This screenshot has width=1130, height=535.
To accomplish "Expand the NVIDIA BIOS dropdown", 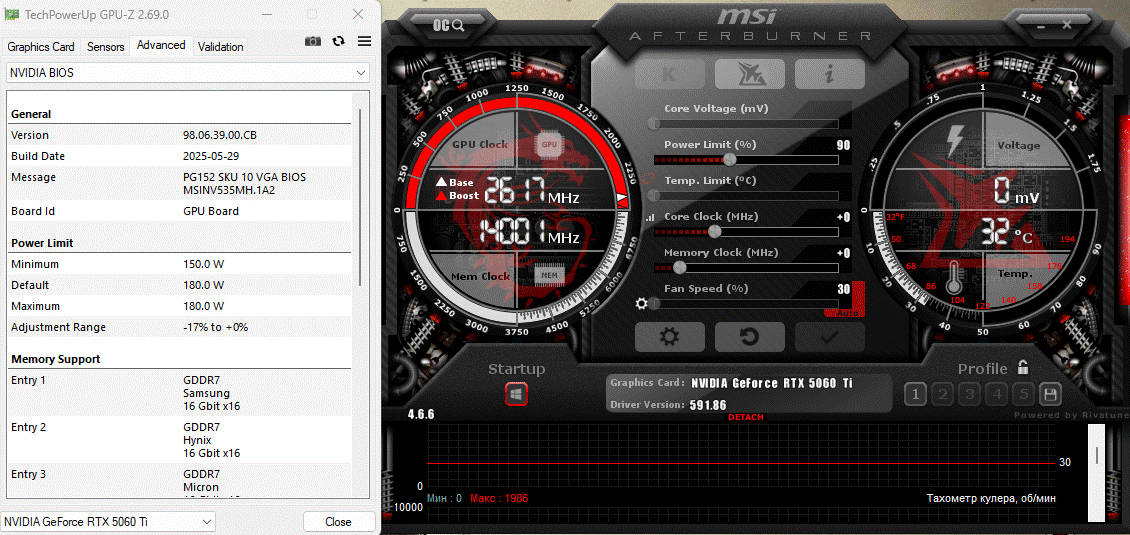I will 188,73.
